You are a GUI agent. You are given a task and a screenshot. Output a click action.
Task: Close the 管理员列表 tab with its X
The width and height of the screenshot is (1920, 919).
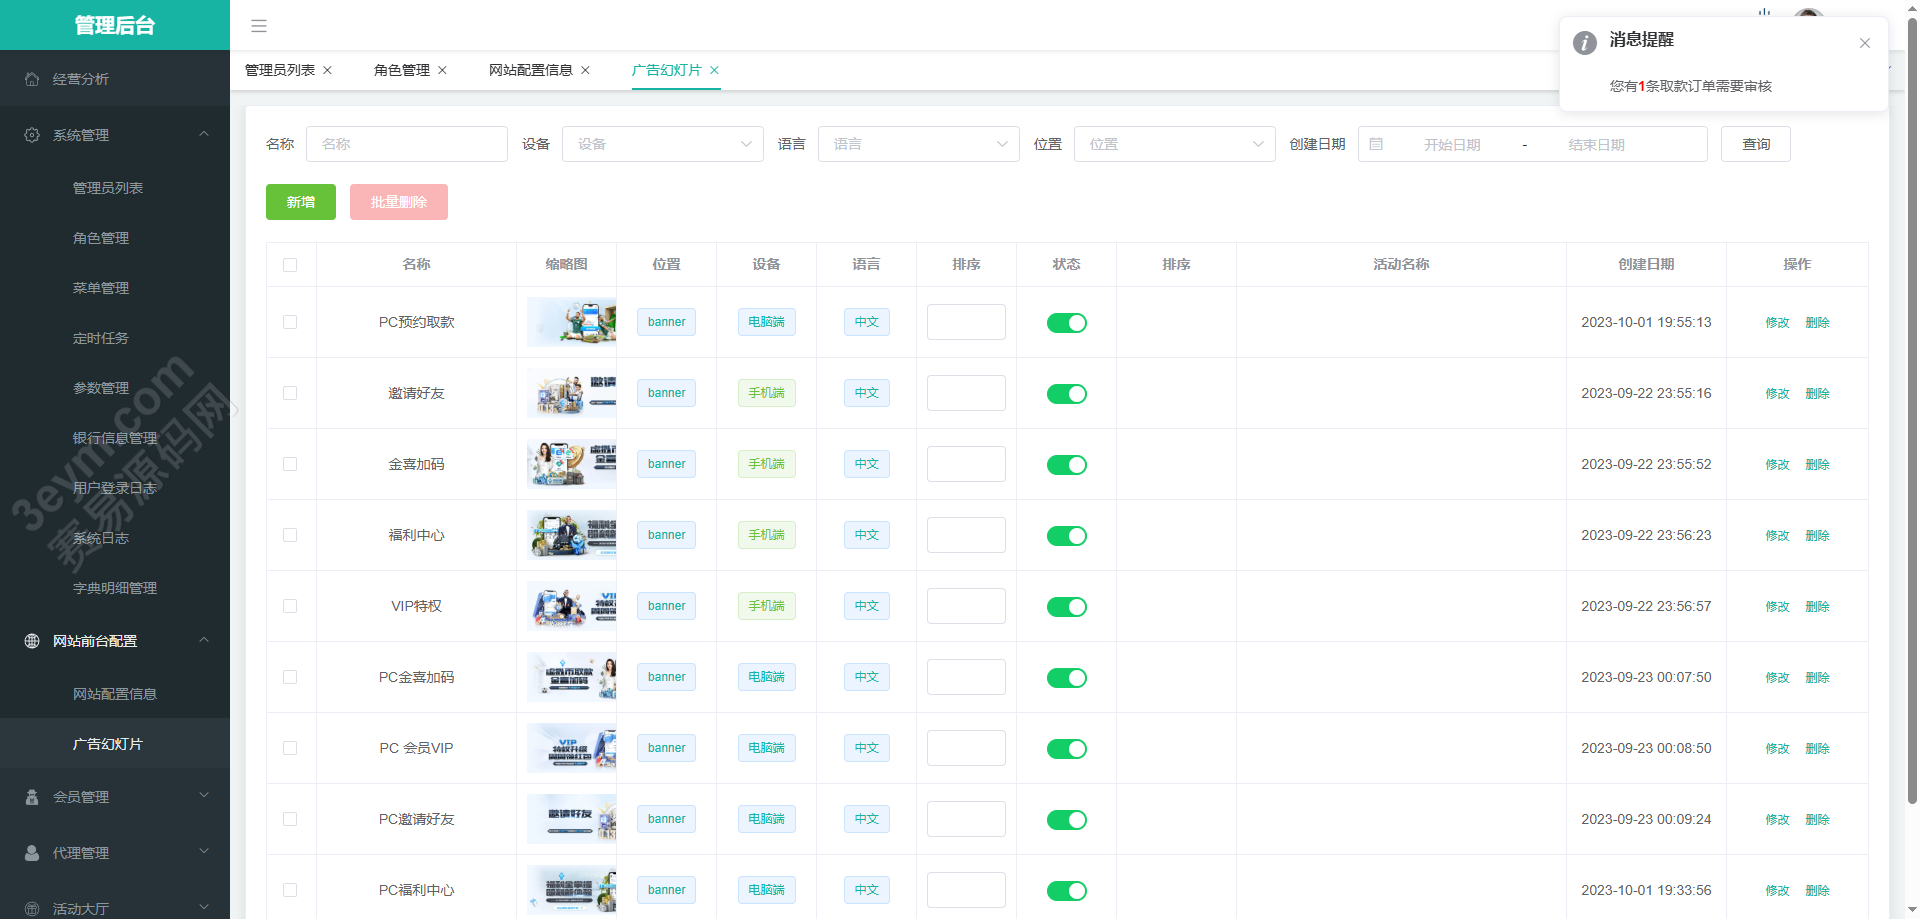(327, 70)
